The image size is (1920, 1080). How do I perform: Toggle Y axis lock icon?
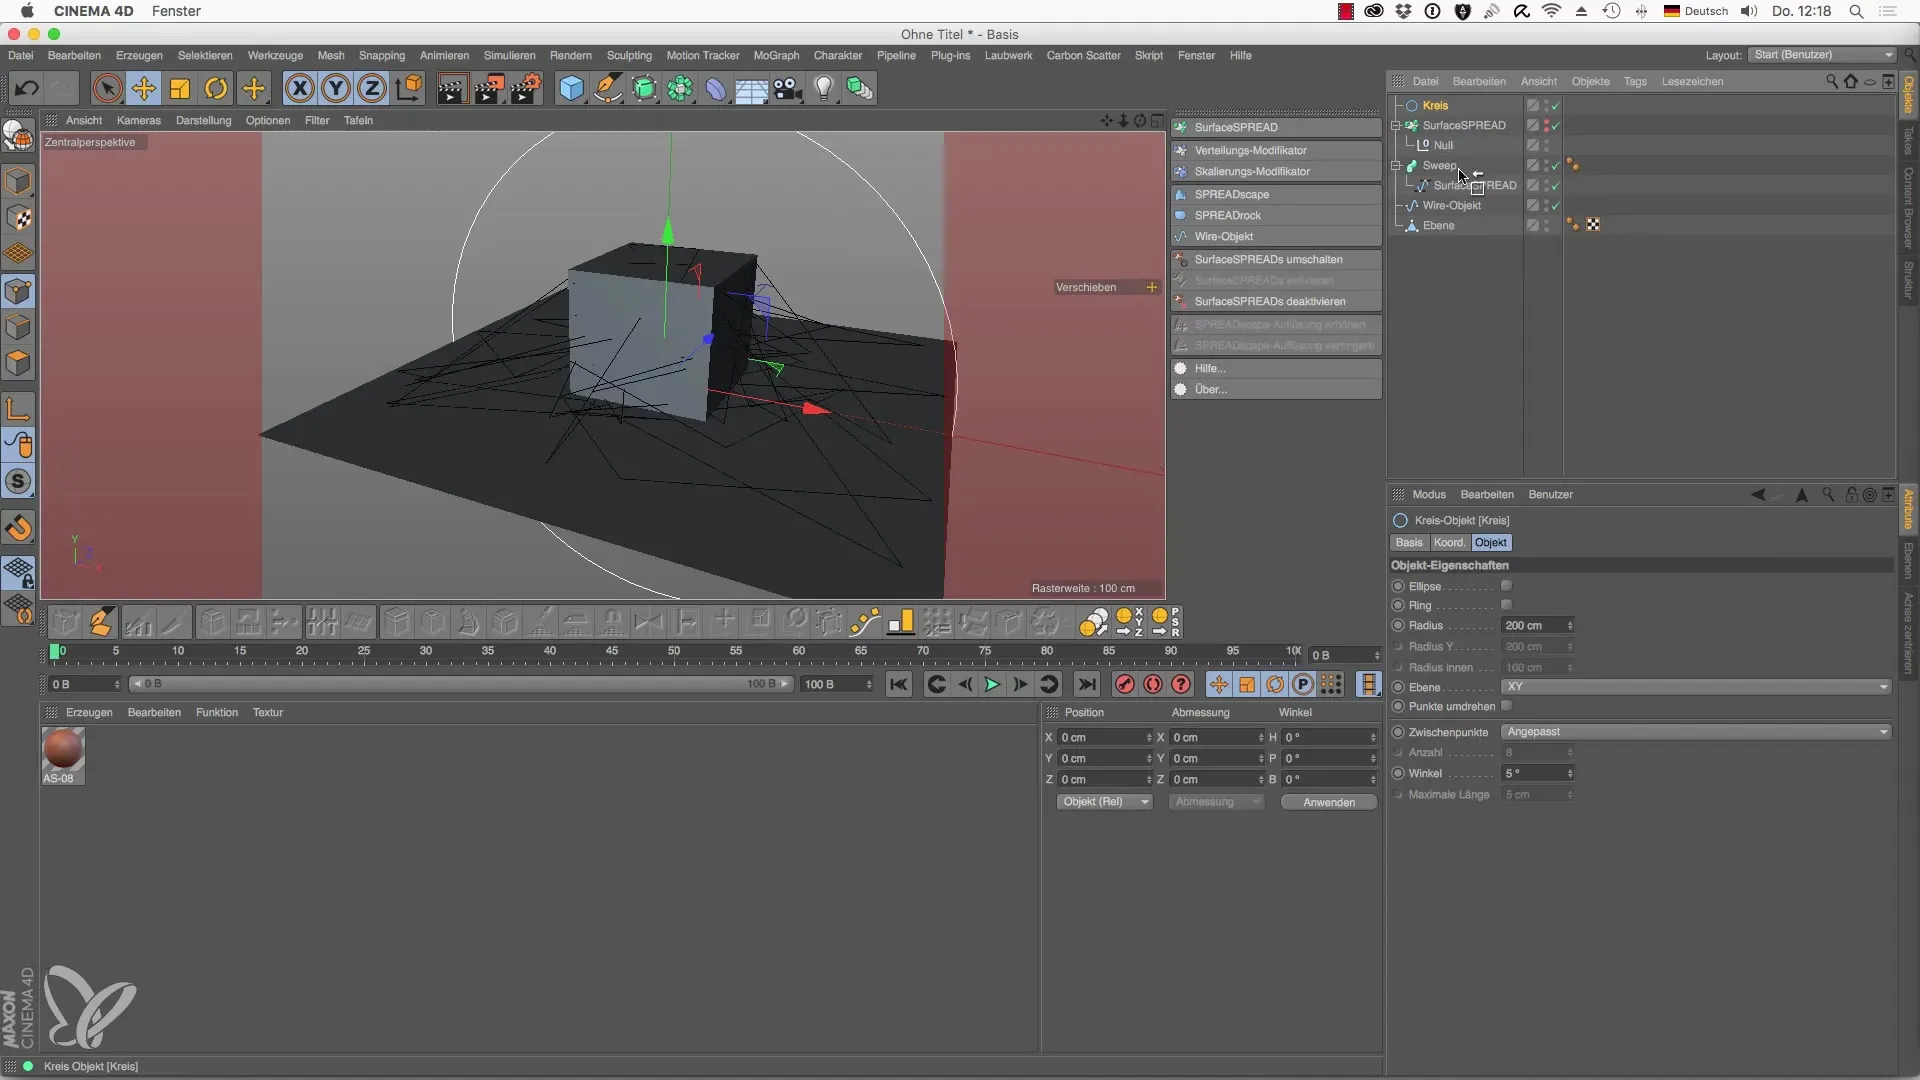[x=336, y=89]
